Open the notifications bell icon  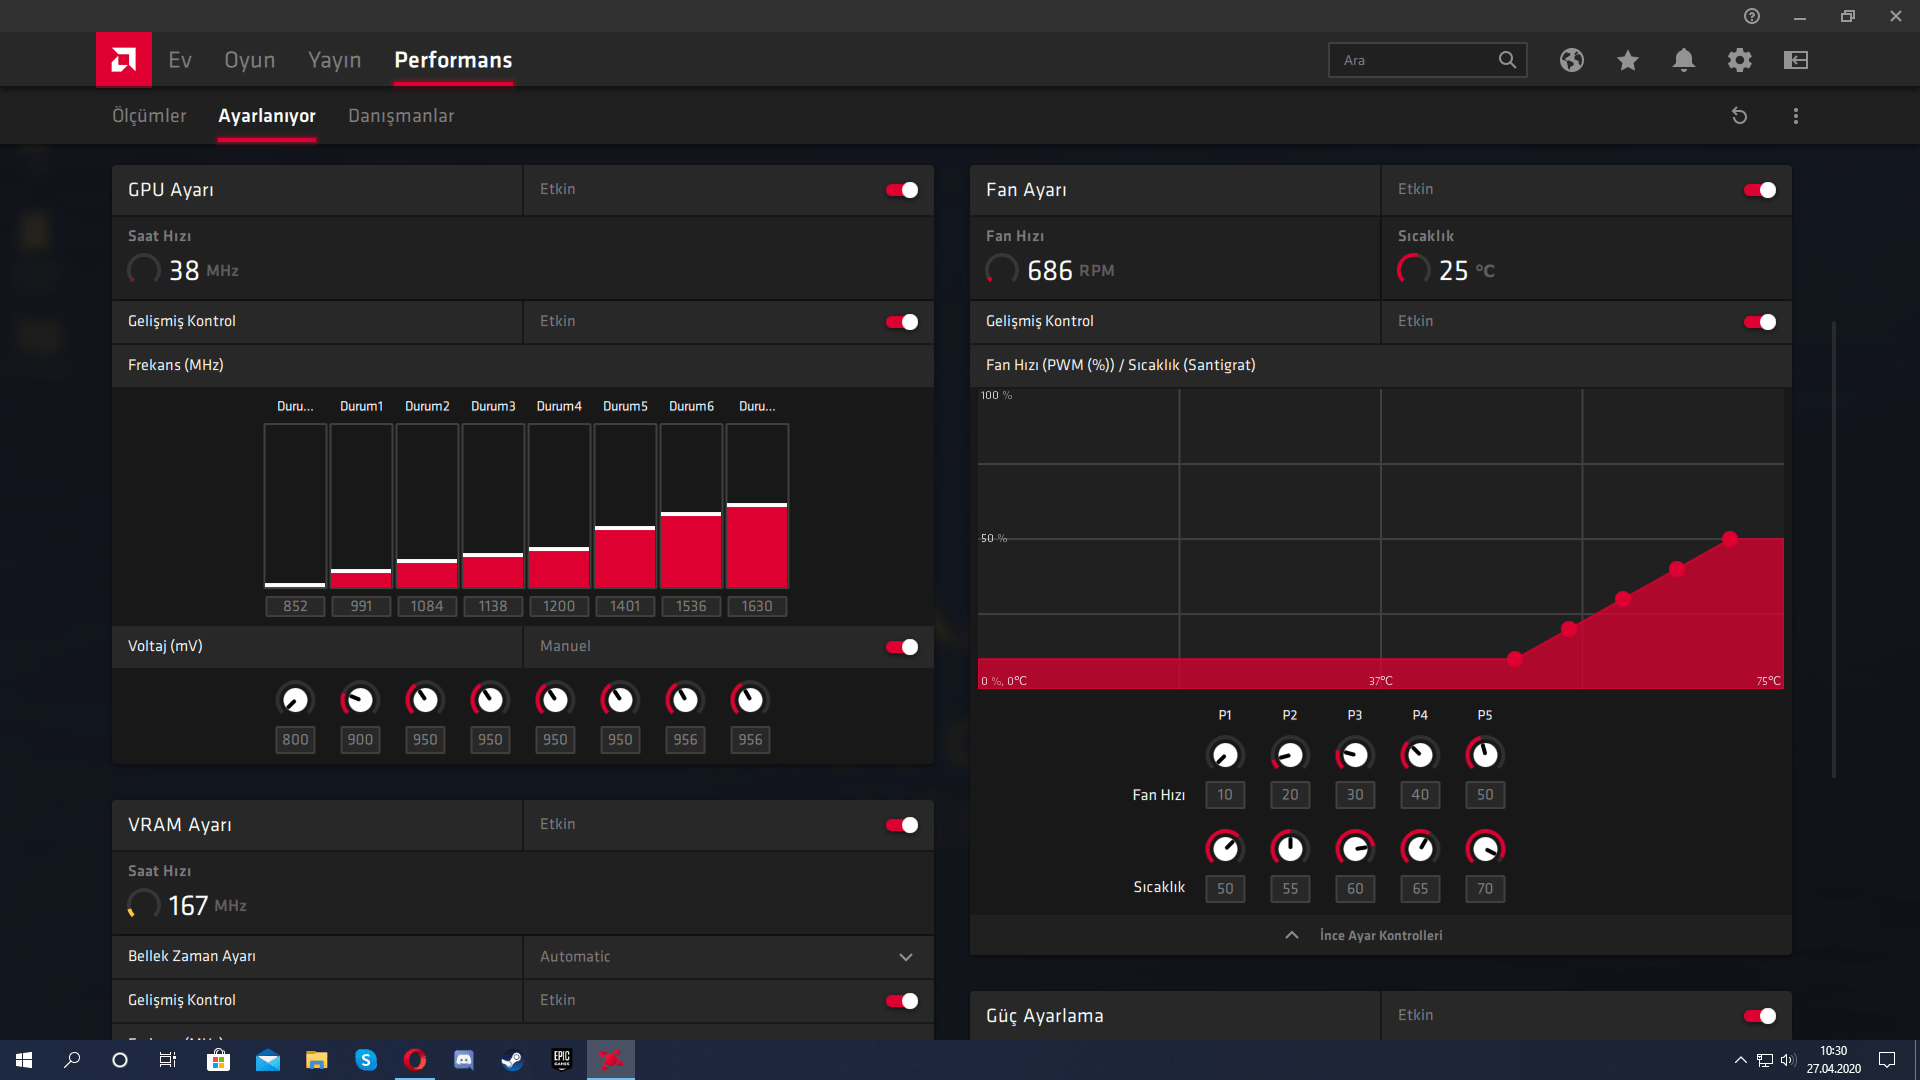point(1683,60)
